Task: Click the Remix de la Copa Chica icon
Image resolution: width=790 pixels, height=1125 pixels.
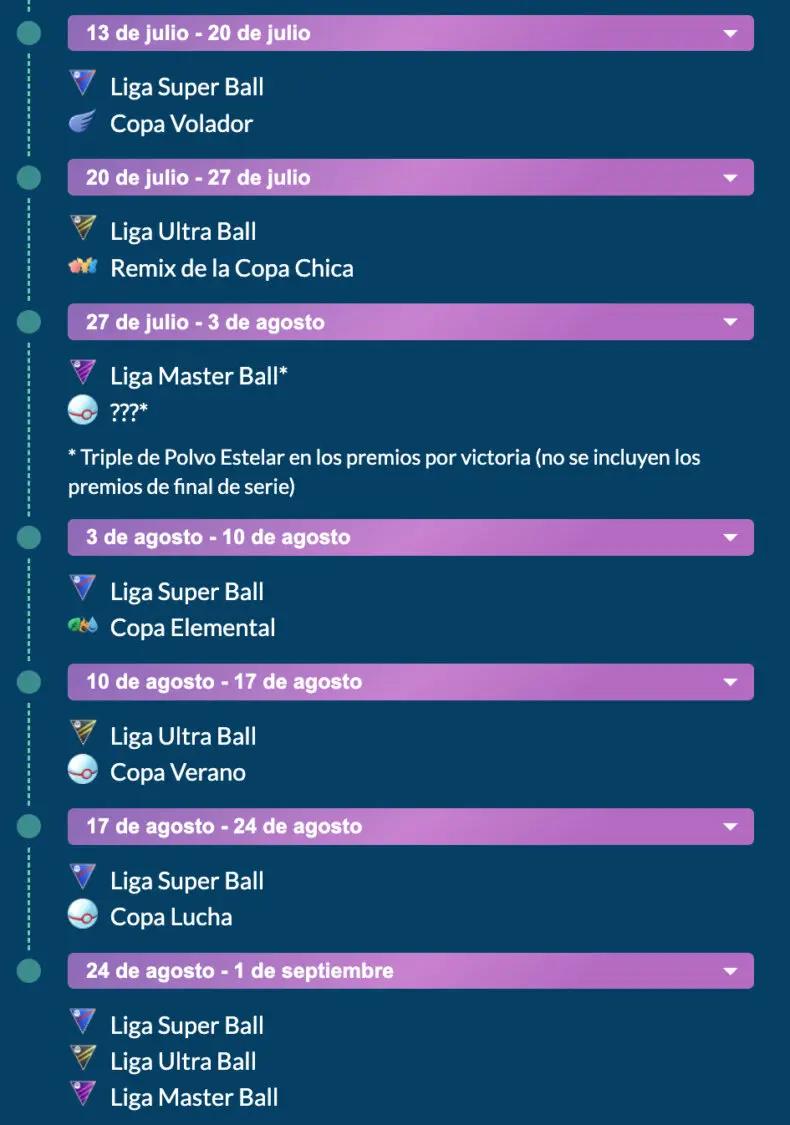Action: pos(83,267)
